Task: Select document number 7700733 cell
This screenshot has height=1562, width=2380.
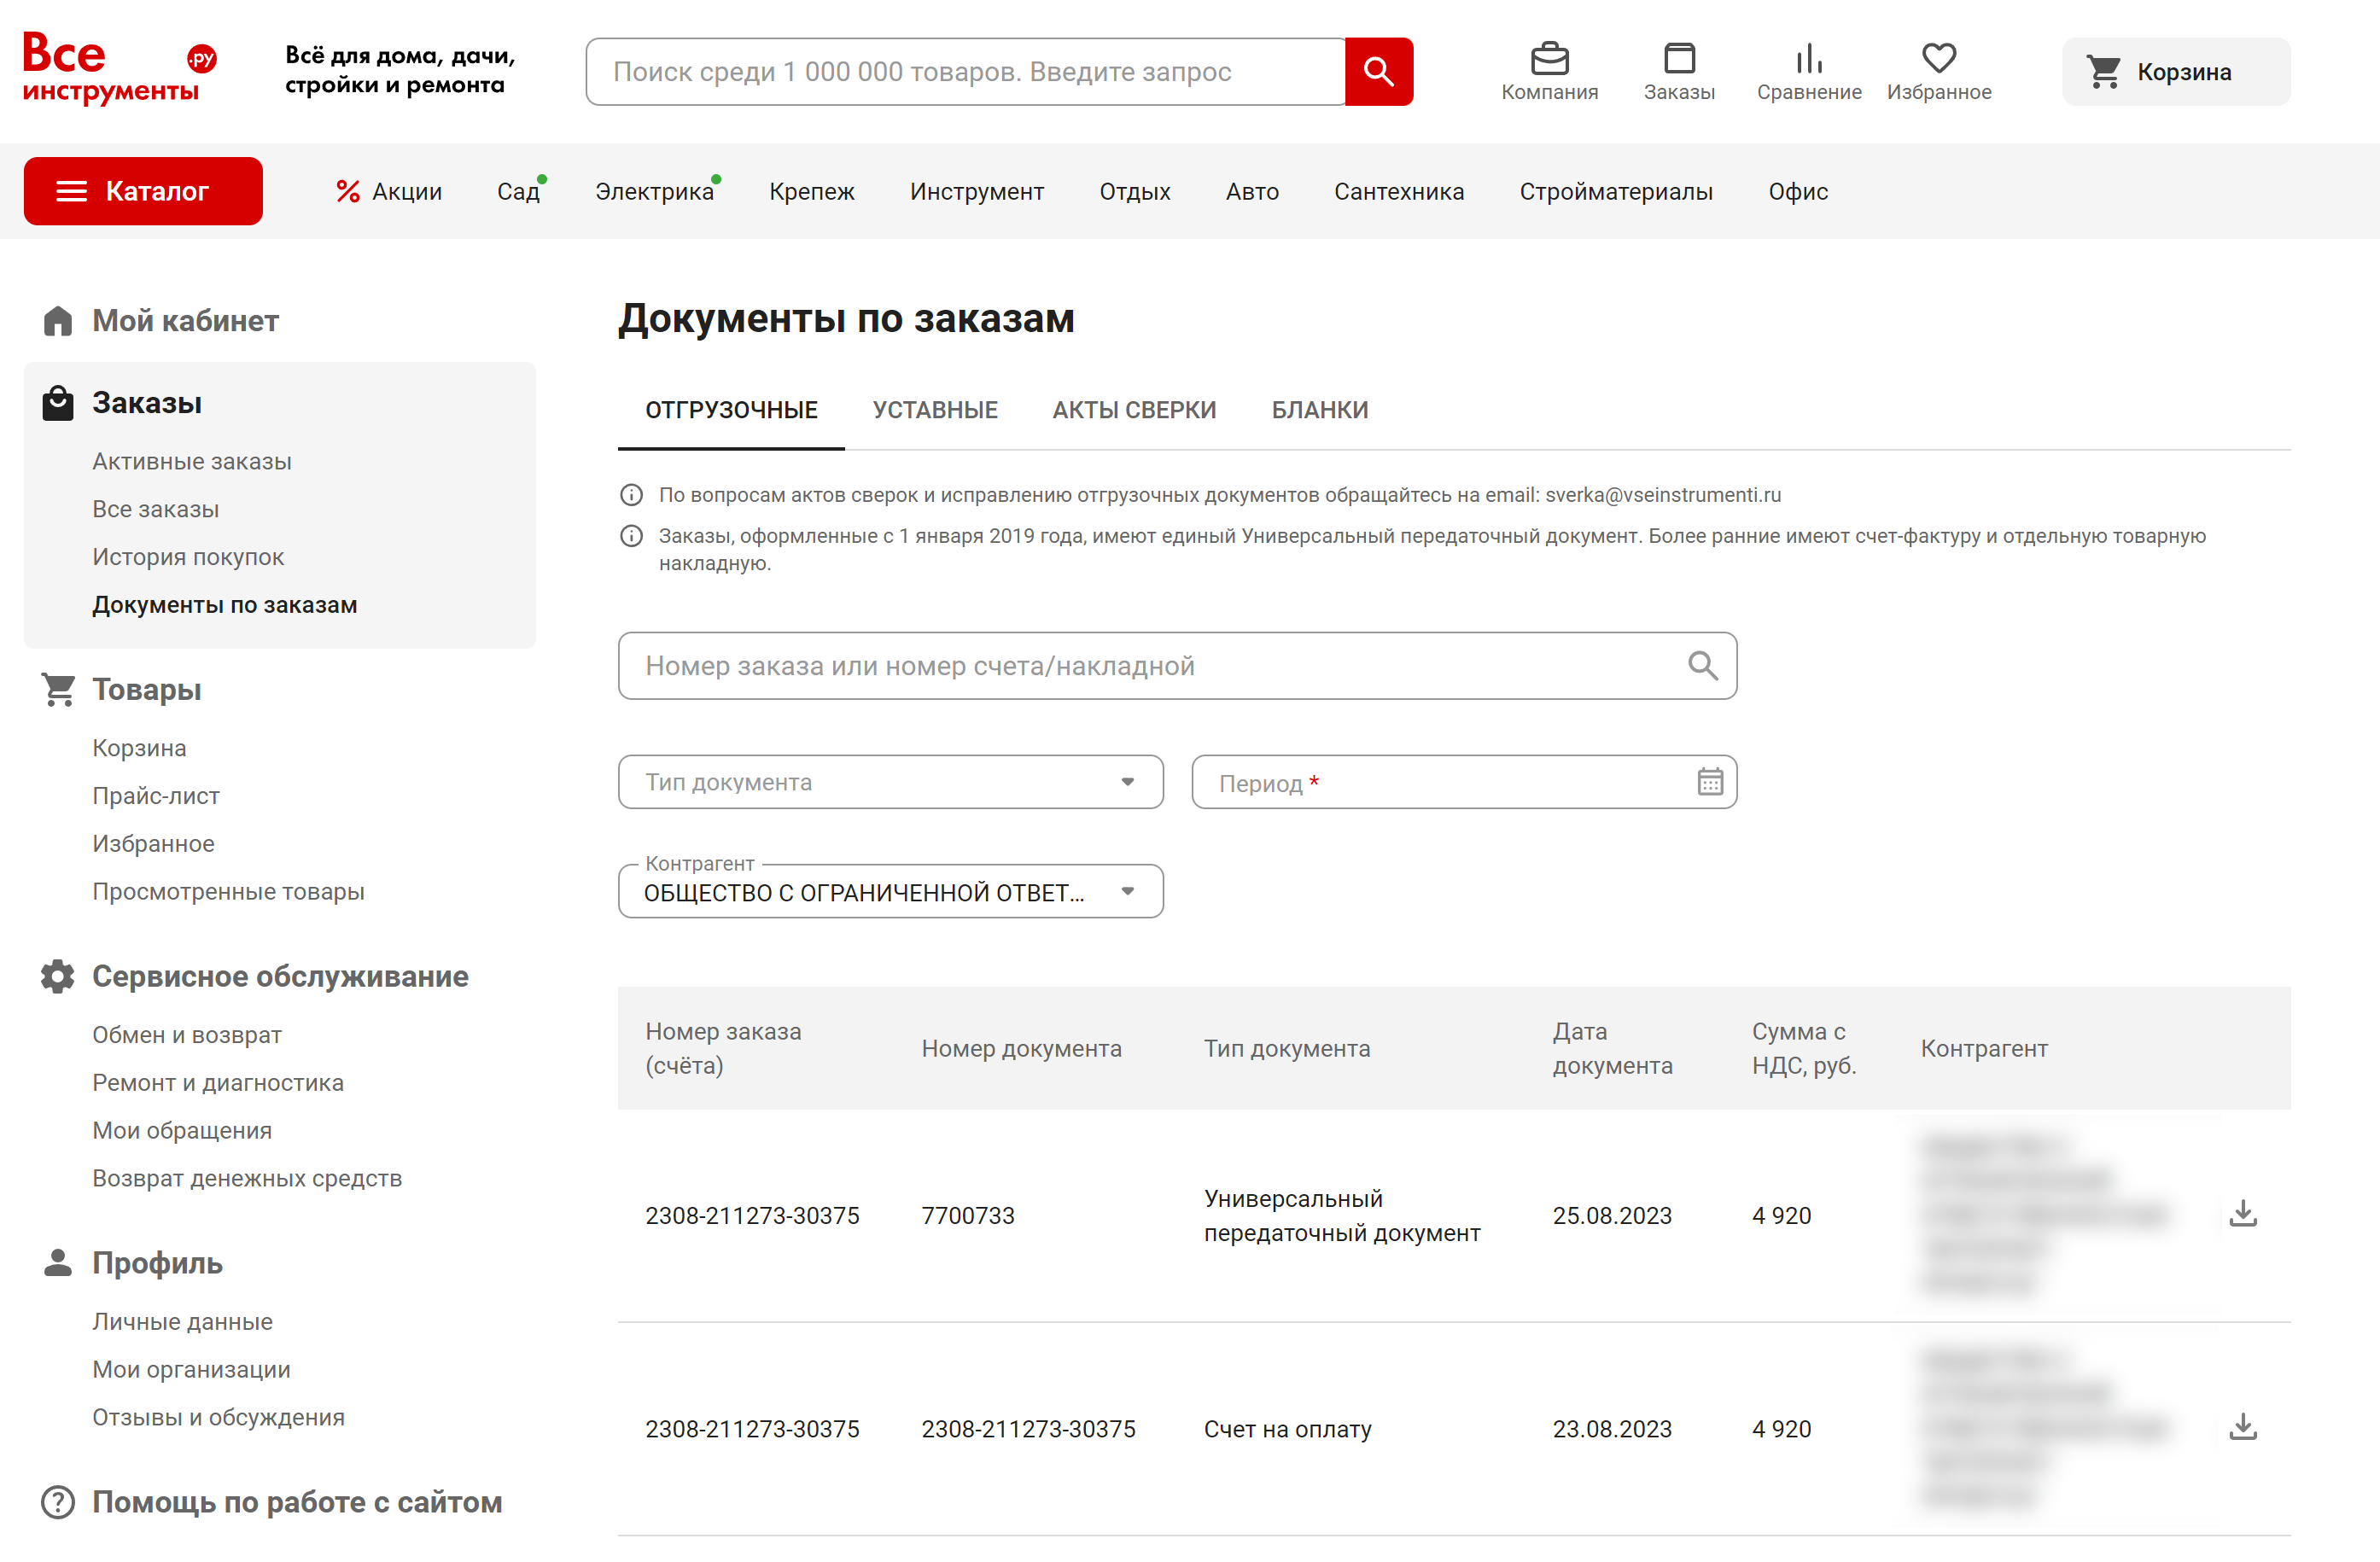Action: (x=967, y=1216)
